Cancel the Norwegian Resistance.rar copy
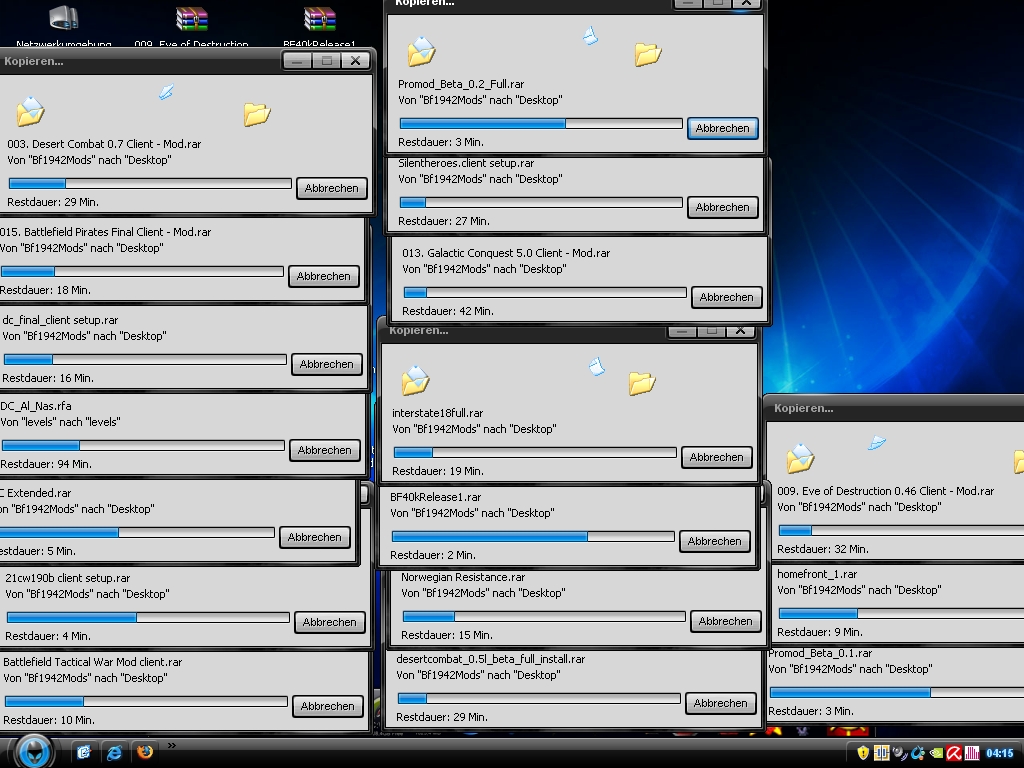Screen dimensions: 1024x768 (x=726, y=621)
